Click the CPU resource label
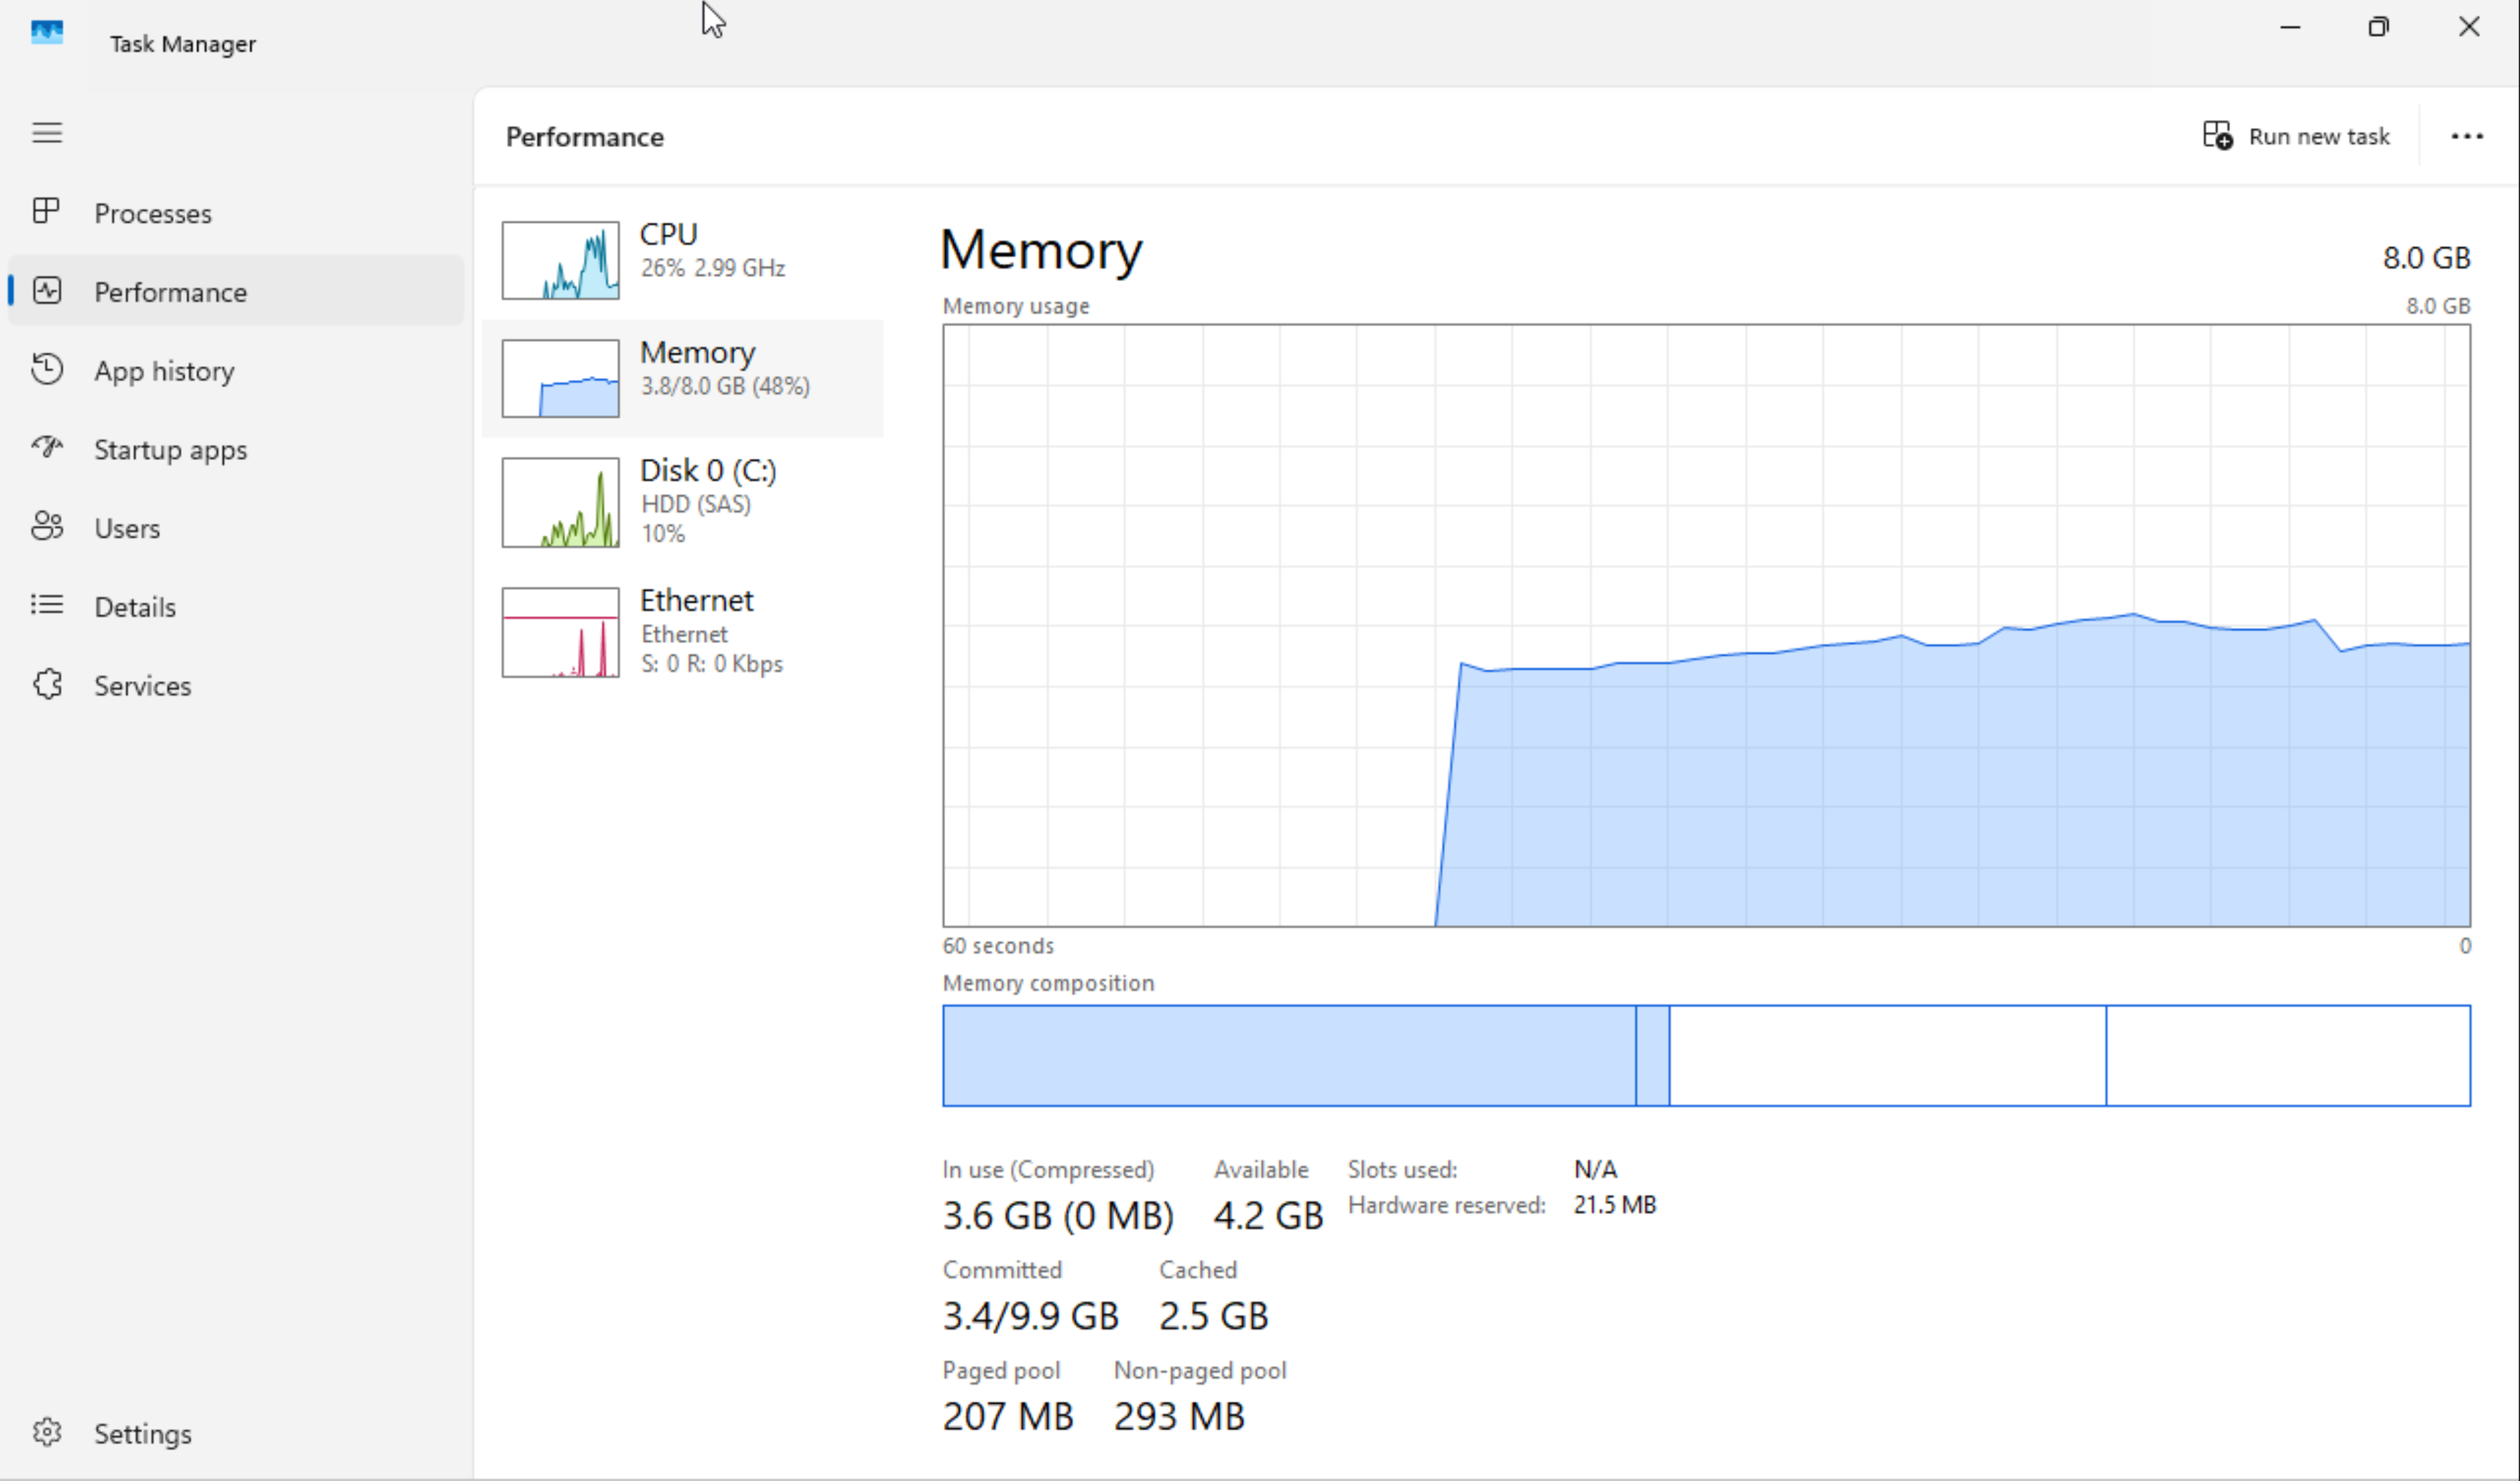This screenshot has height=1481, width=2520. coord(668,234)
